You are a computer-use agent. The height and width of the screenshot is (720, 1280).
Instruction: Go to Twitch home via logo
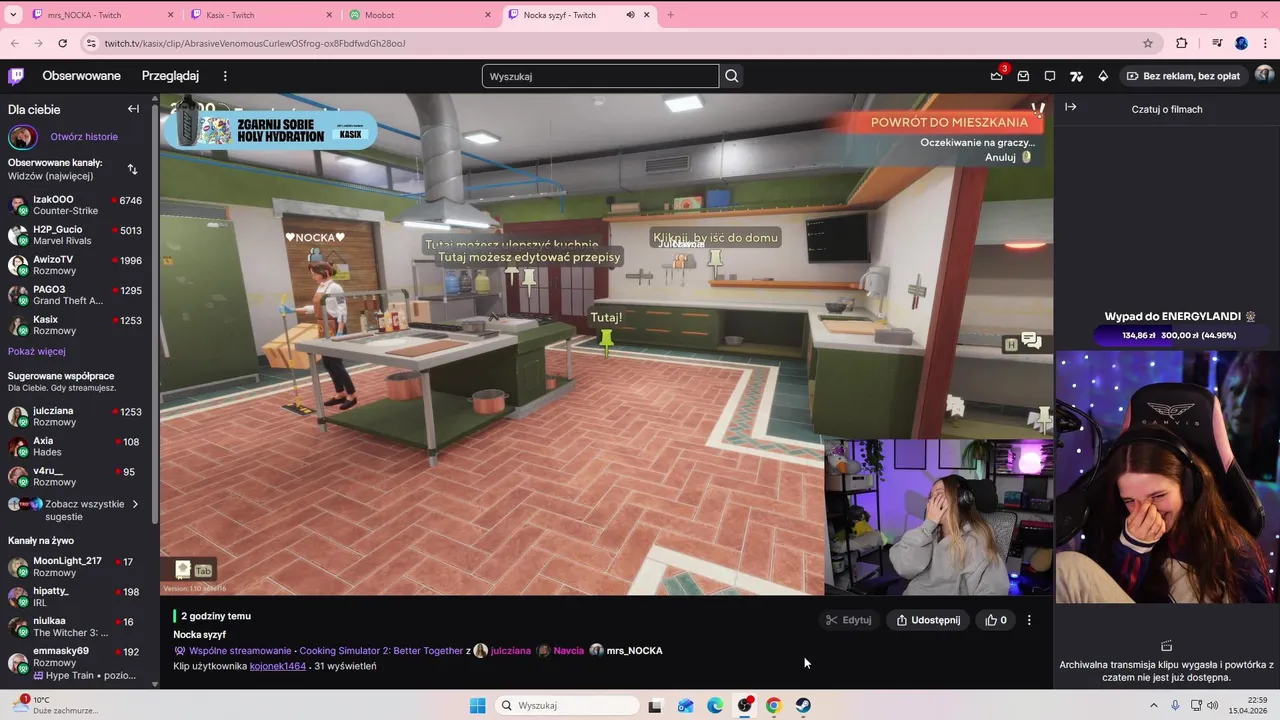16,76
